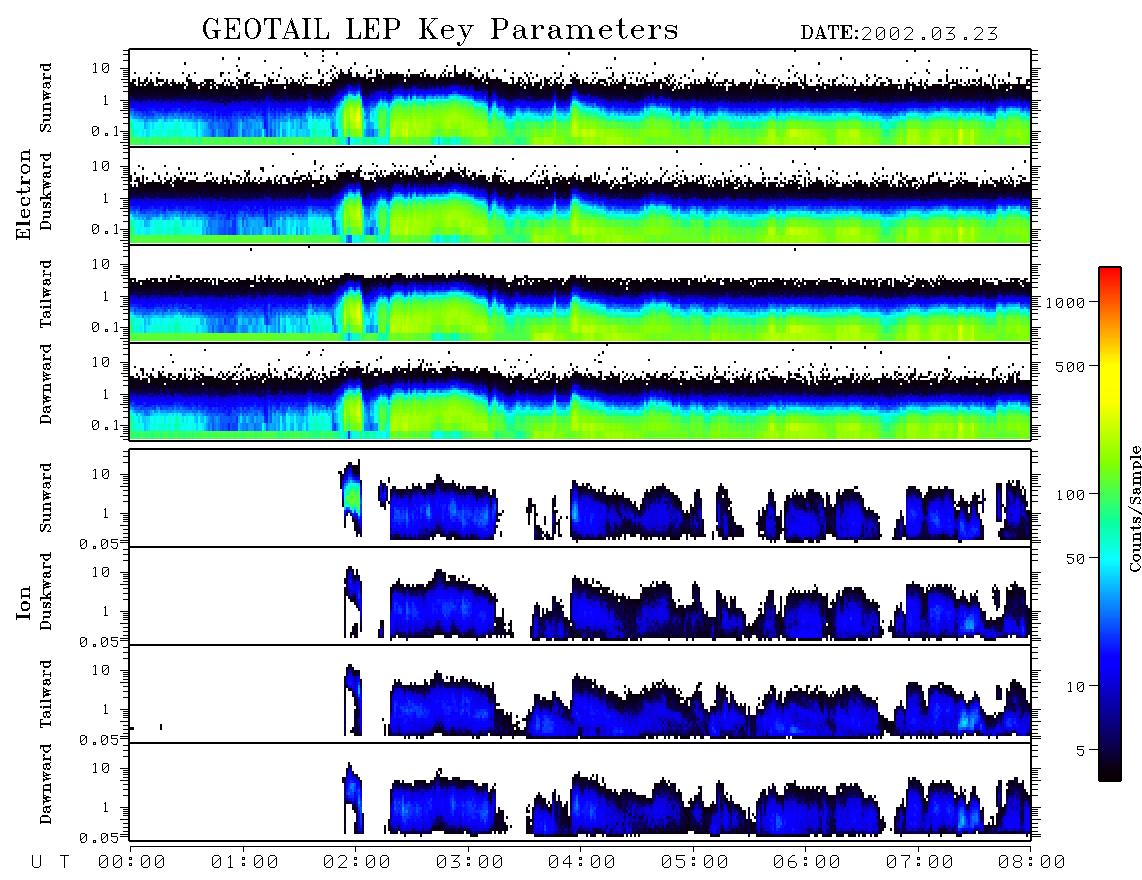Click the '5' color scale value
The width and height of the screenshot is (1142, 880).
(x=1081, y=751)
